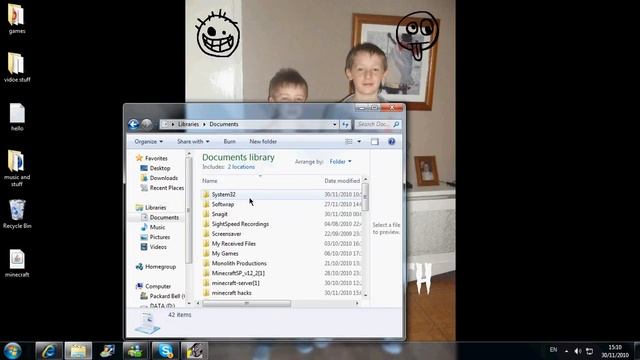Click the file list horizontal scrollbar
Viewport: 640px width, 360px height.
coord(246,303)
